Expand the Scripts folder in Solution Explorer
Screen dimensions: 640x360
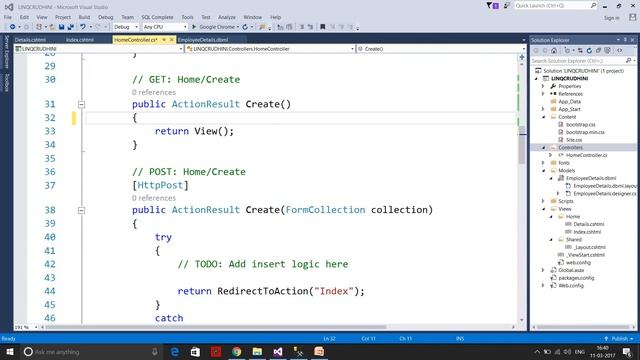(x=543, y=201)
